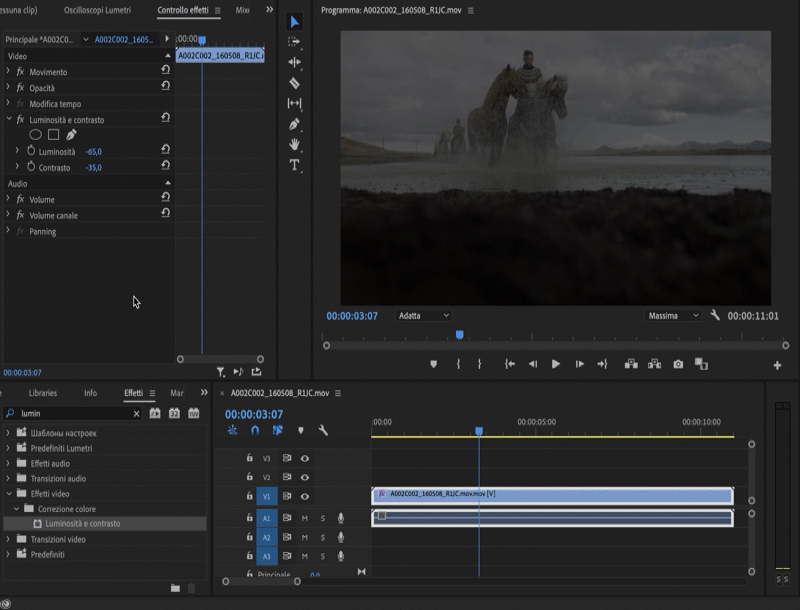The width and height of the screenshot is (800, 610).
Task: Toggle lock on track V2
Action: 249,477
